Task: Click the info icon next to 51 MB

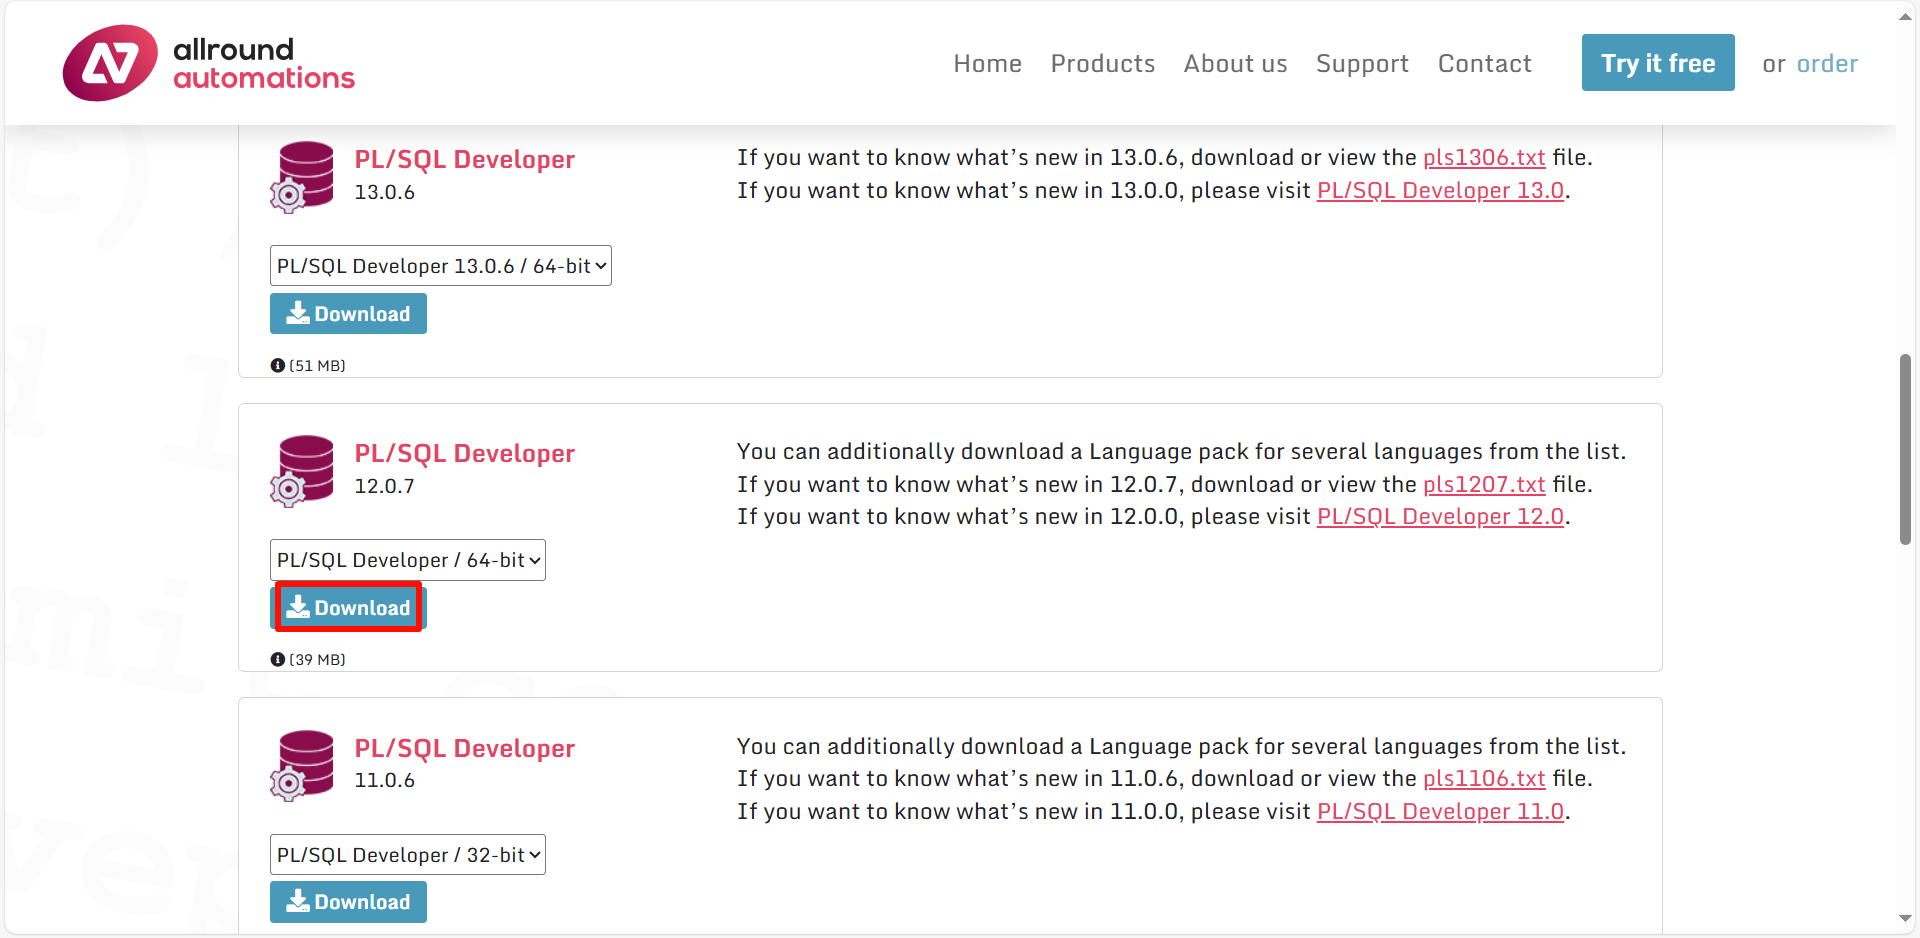Action: point(278,366)
